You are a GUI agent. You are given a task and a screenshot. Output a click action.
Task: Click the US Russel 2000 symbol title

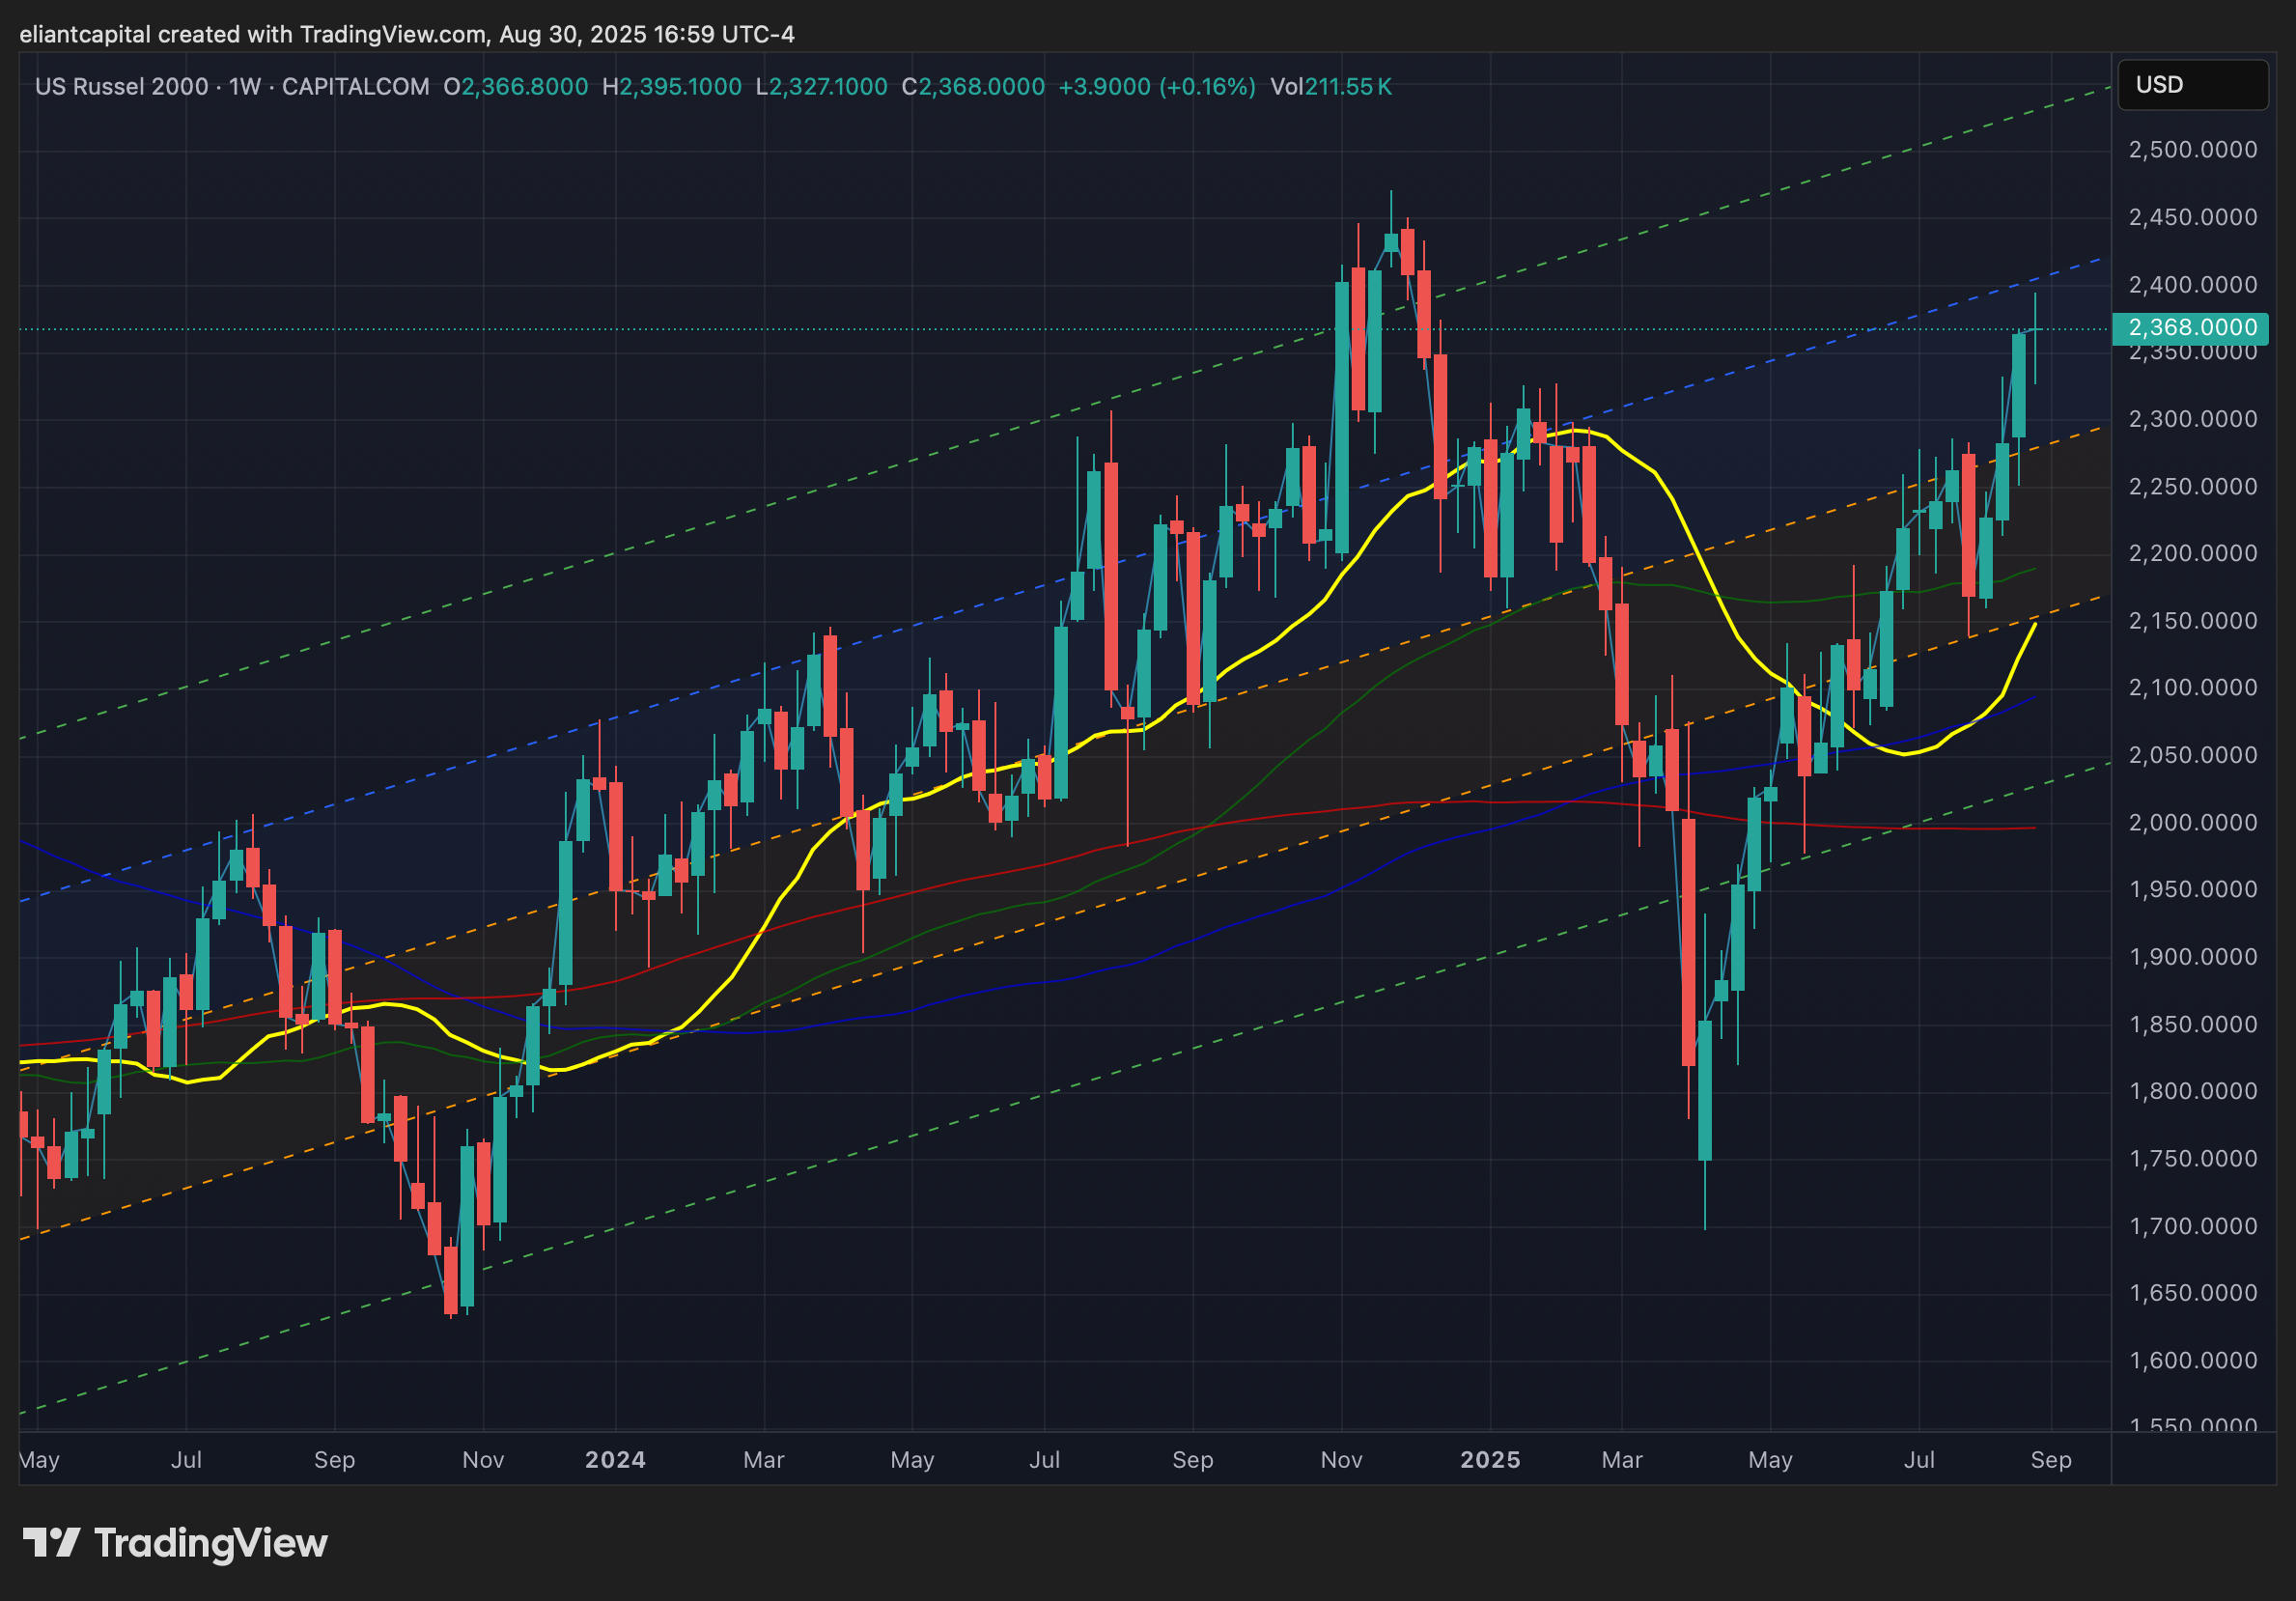point(121,87)
